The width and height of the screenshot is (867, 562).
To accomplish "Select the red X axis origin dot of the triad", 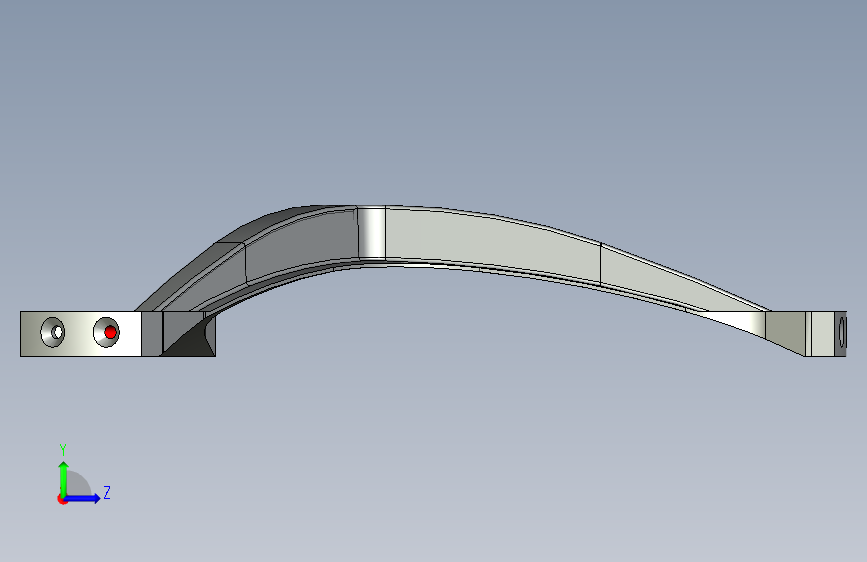I will pyautogui.click(x=62, y=499).
